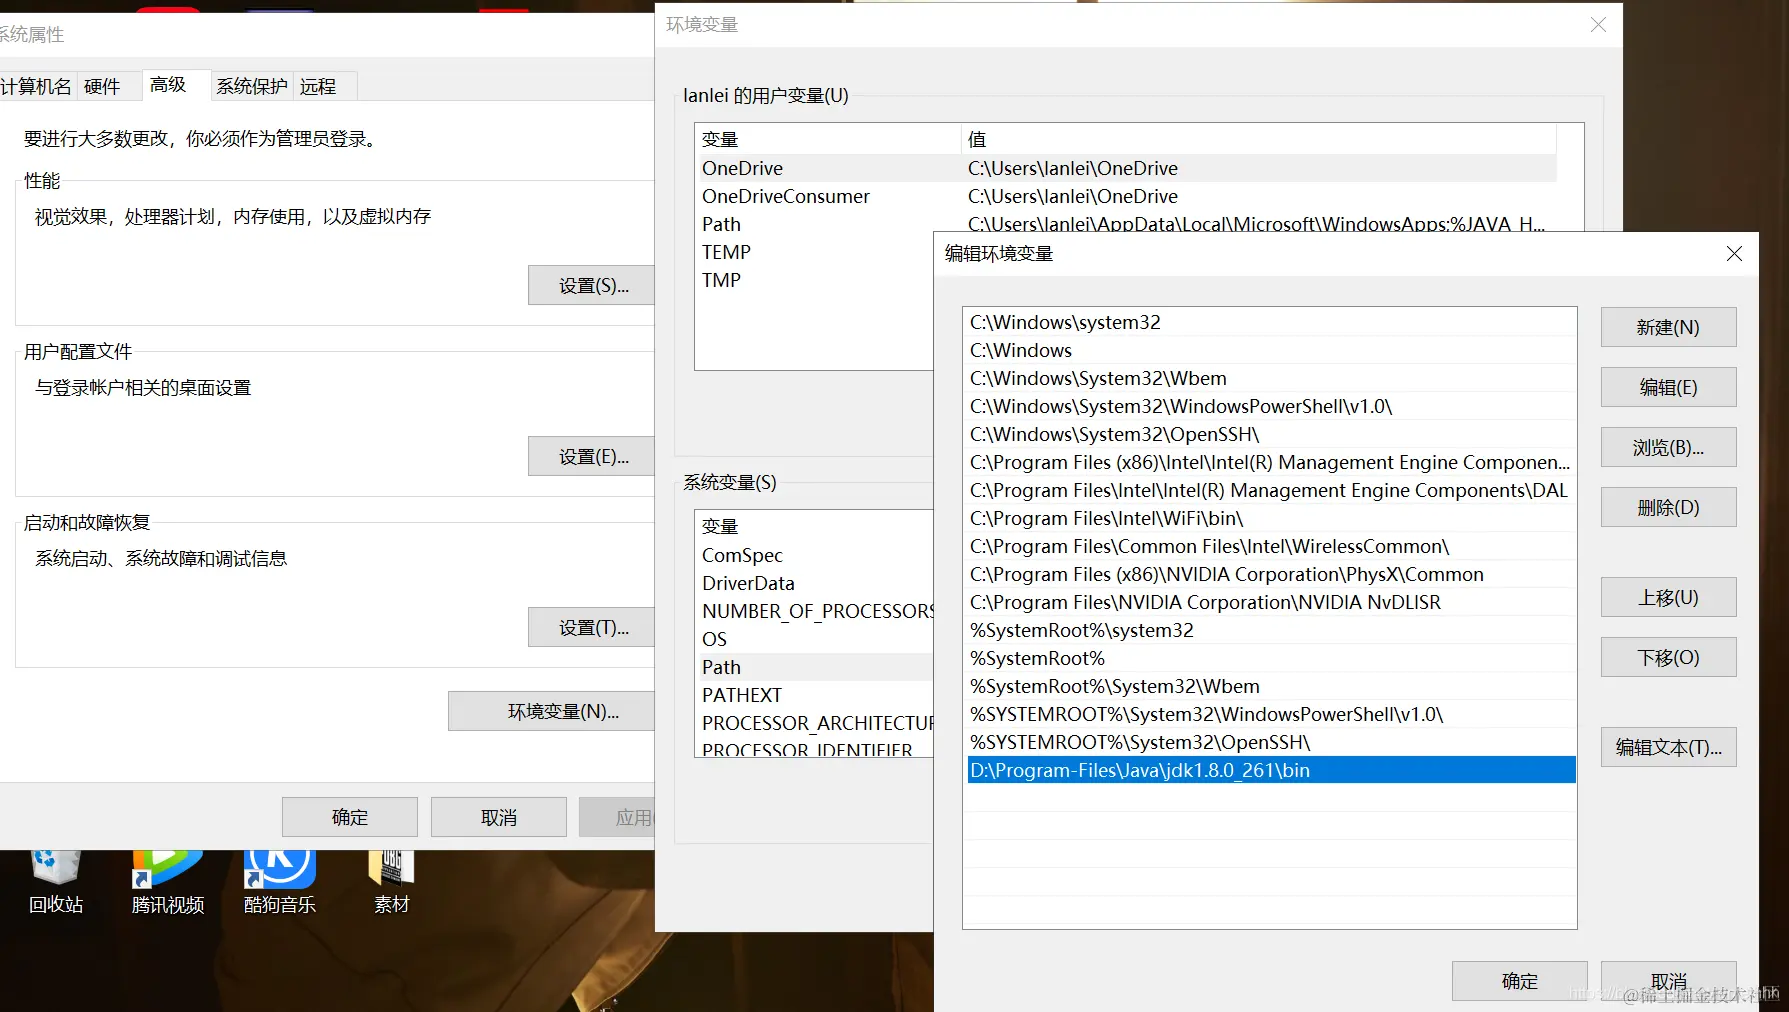This screenshot has width=1789, height=1012.
Task: Select the NVIDIA NvDLISR path entry
Action: click(1271, 602)
